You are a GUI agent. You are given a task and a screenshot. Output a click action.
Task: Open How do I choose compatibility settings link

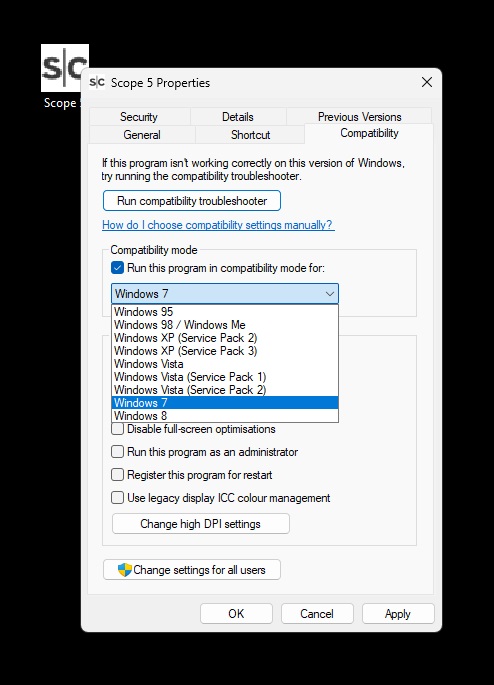(218, 225)
